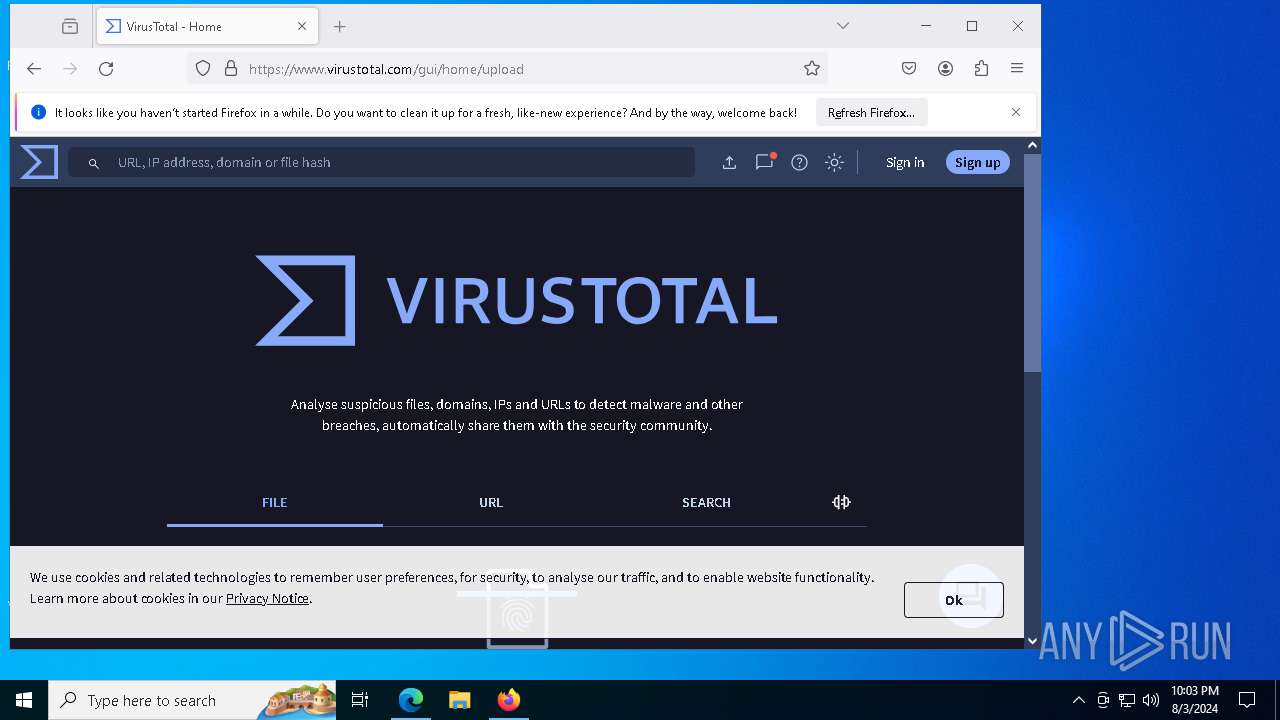Open the Firefox hamburger application menu

(x=1017, y=68)
